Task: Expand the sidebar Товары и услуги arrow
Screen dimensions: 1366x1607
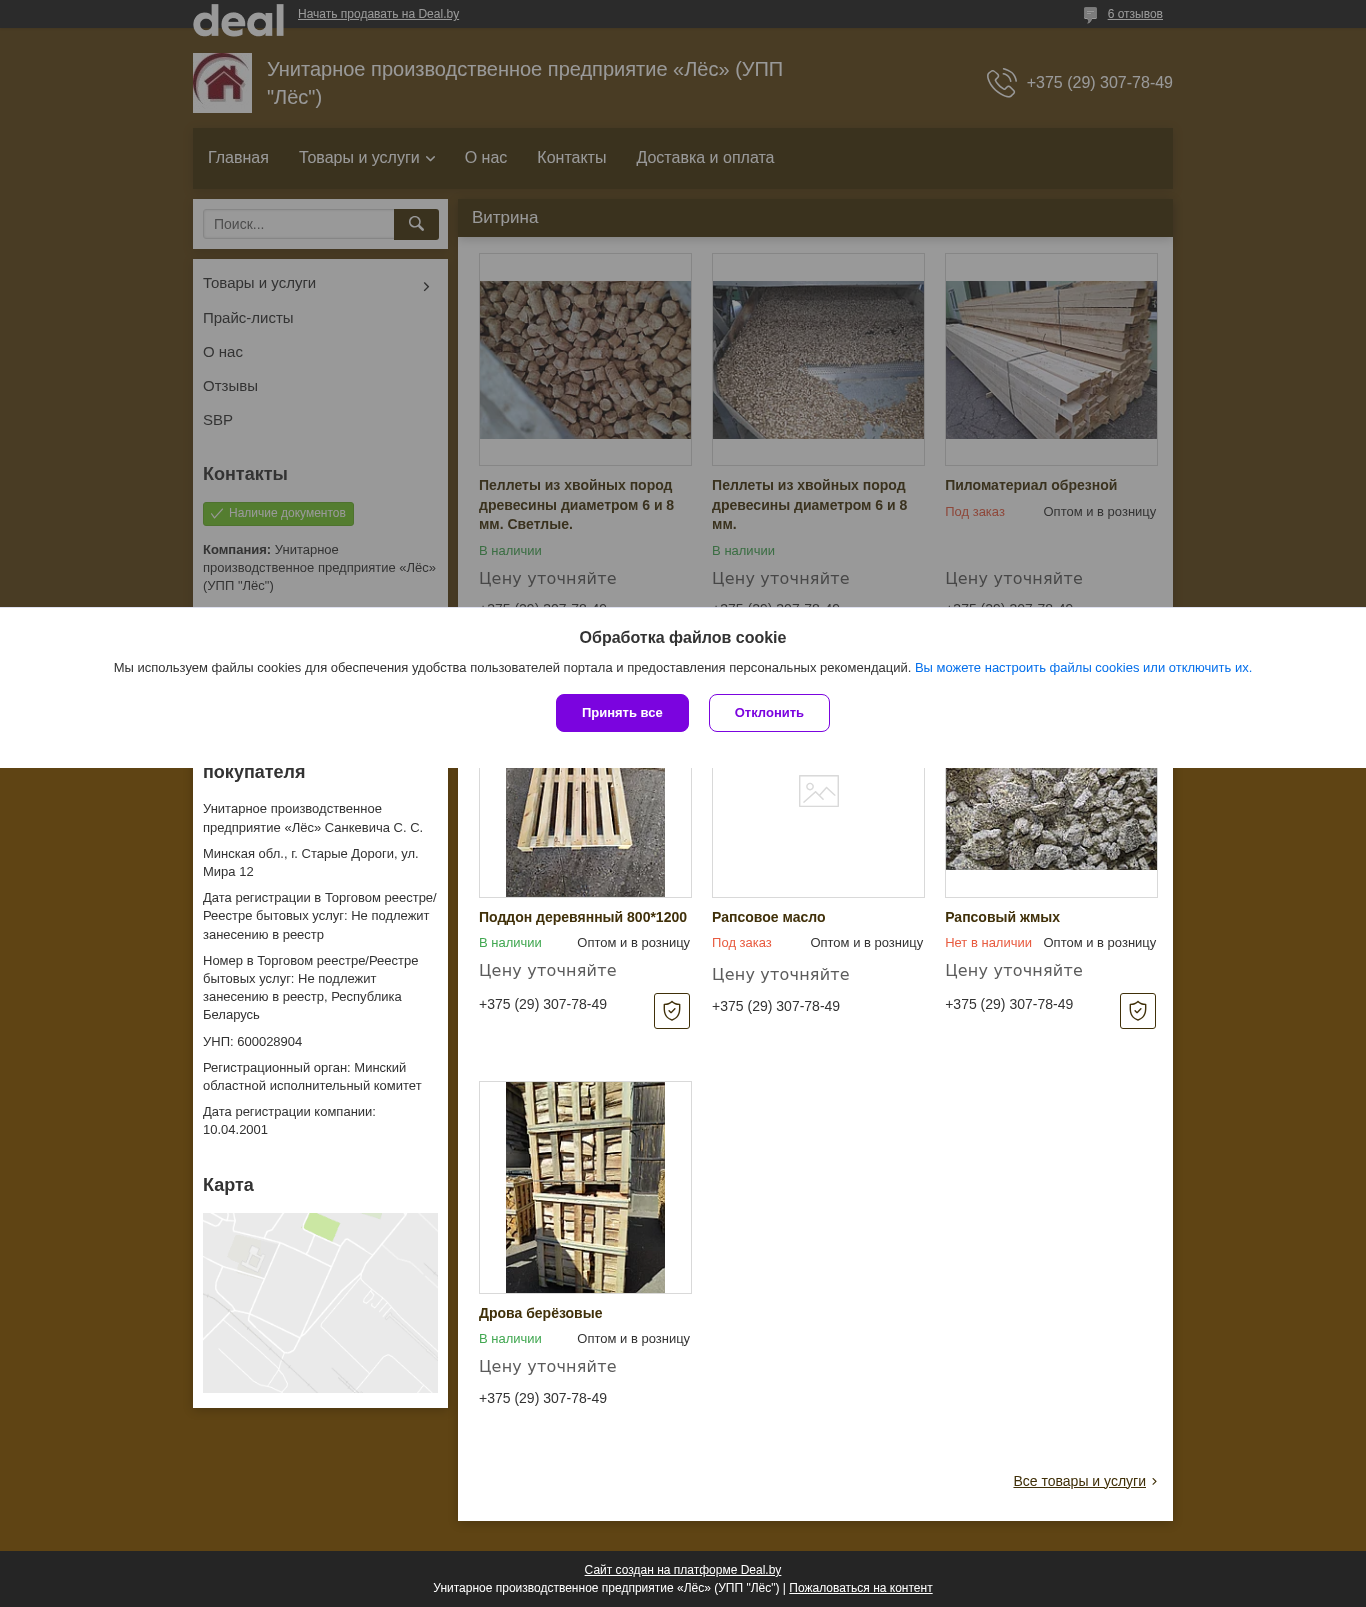Action: click(x=426, y=287)
